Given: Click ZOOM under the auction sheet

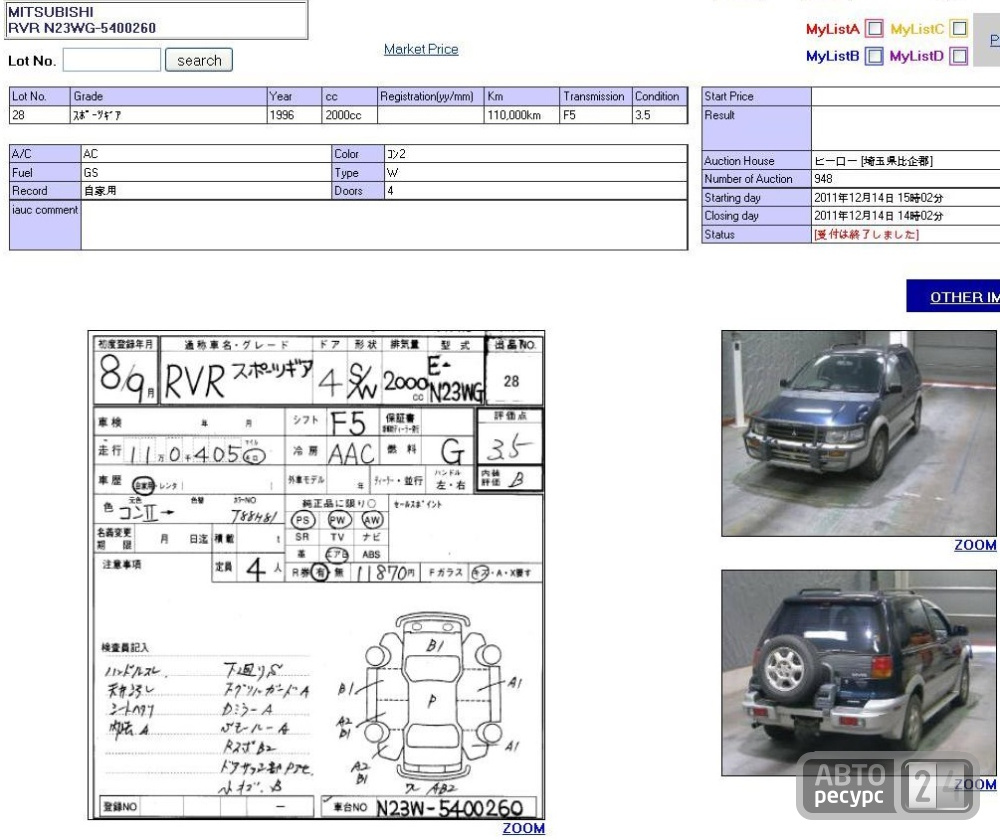Looking at the screenshot, I should click(x=524, y=828).
